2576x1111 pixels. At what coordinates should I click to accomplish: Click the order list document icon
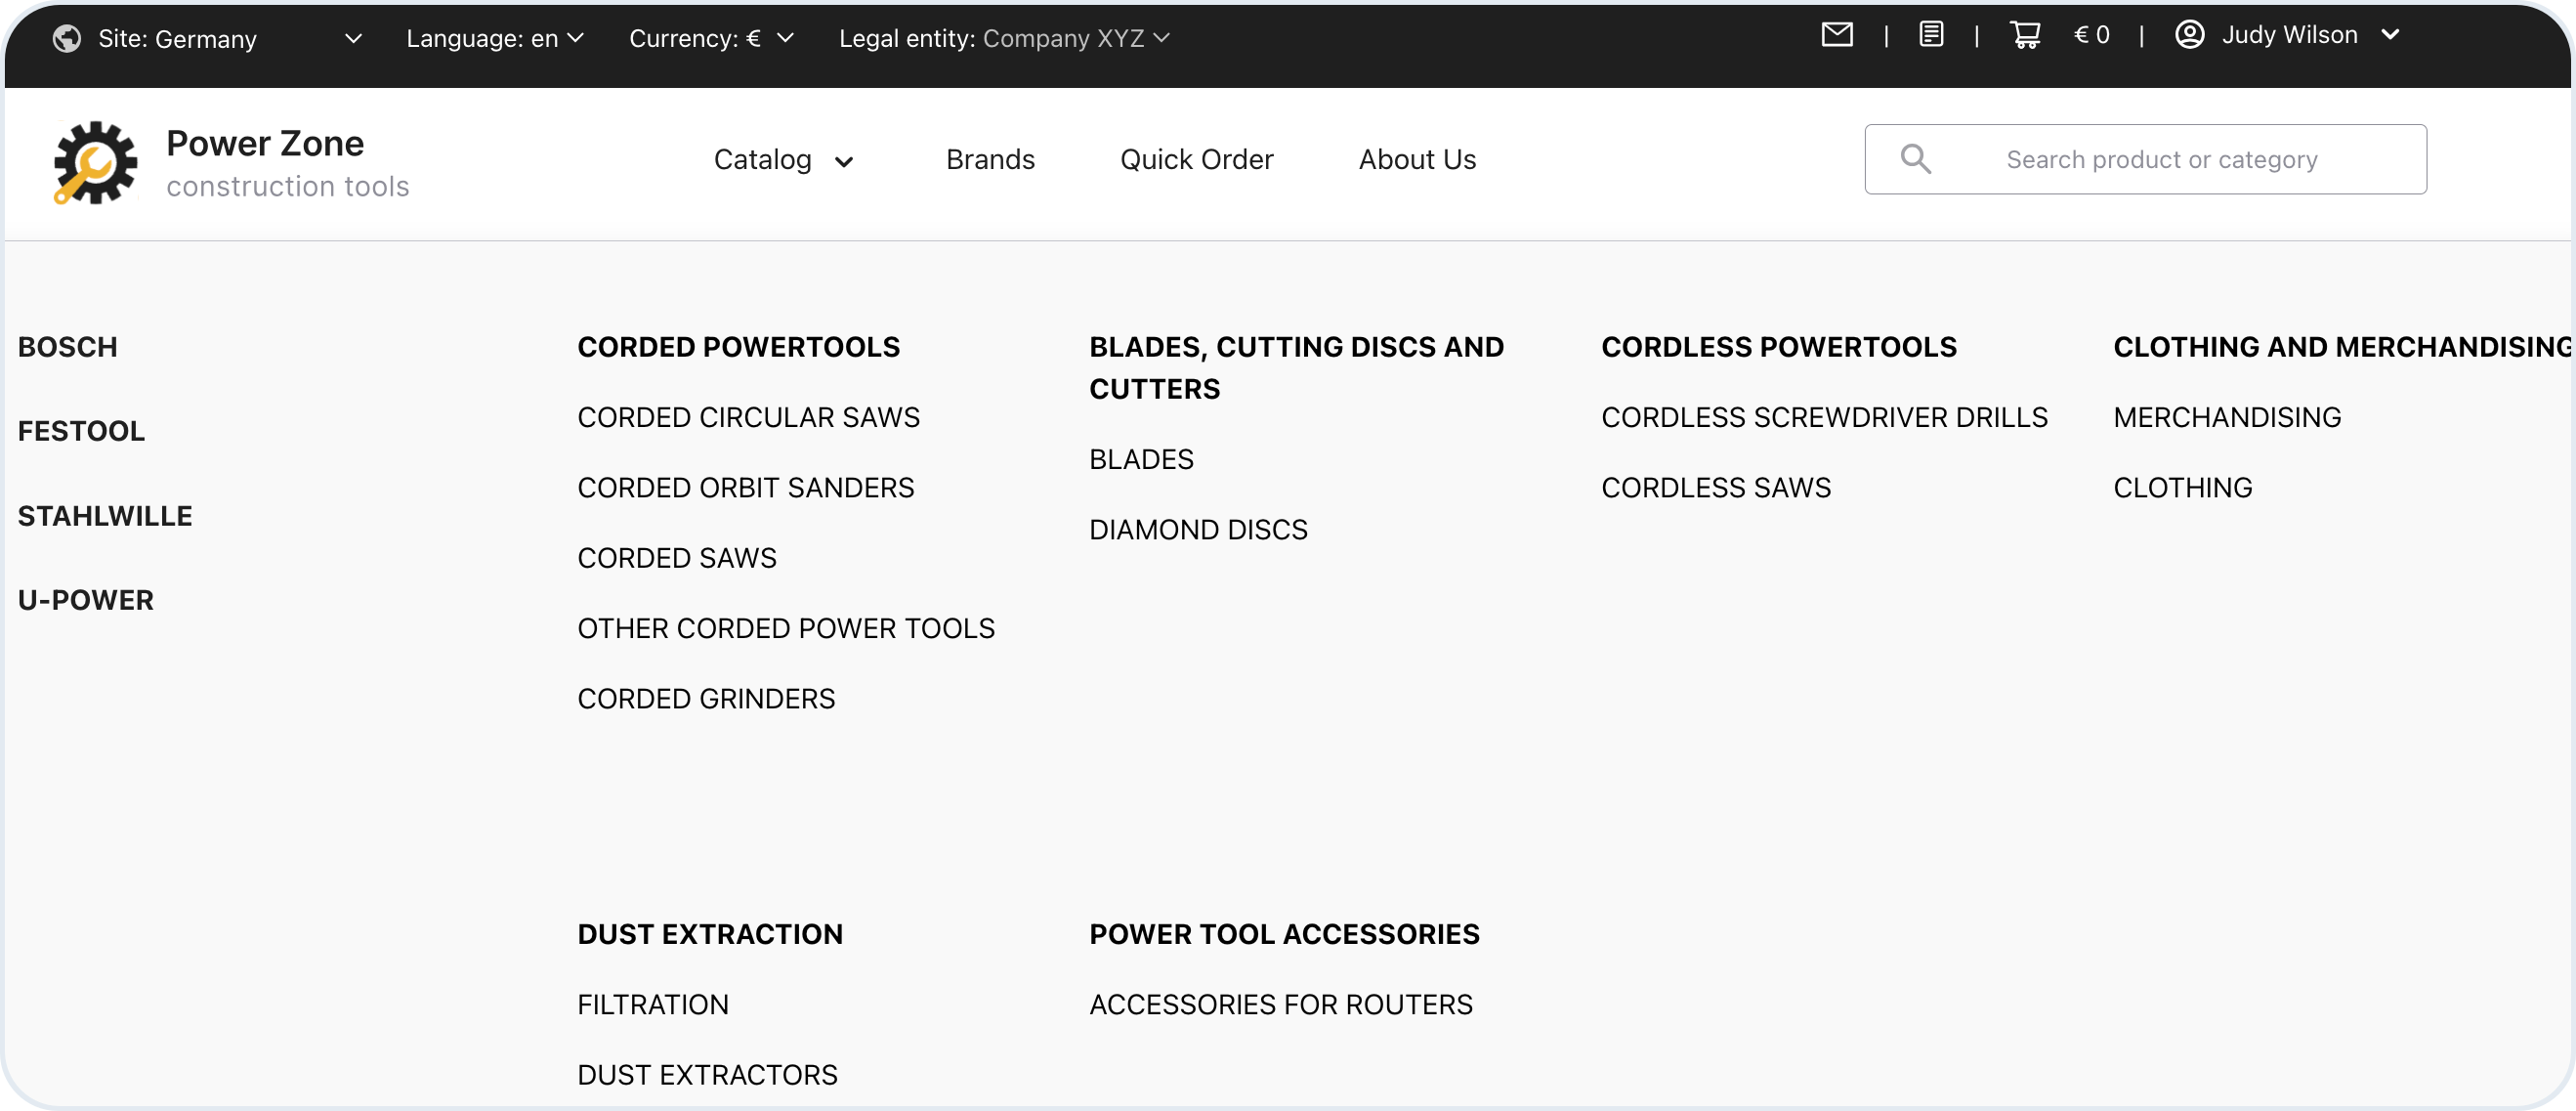click(x=1931, y=35)
